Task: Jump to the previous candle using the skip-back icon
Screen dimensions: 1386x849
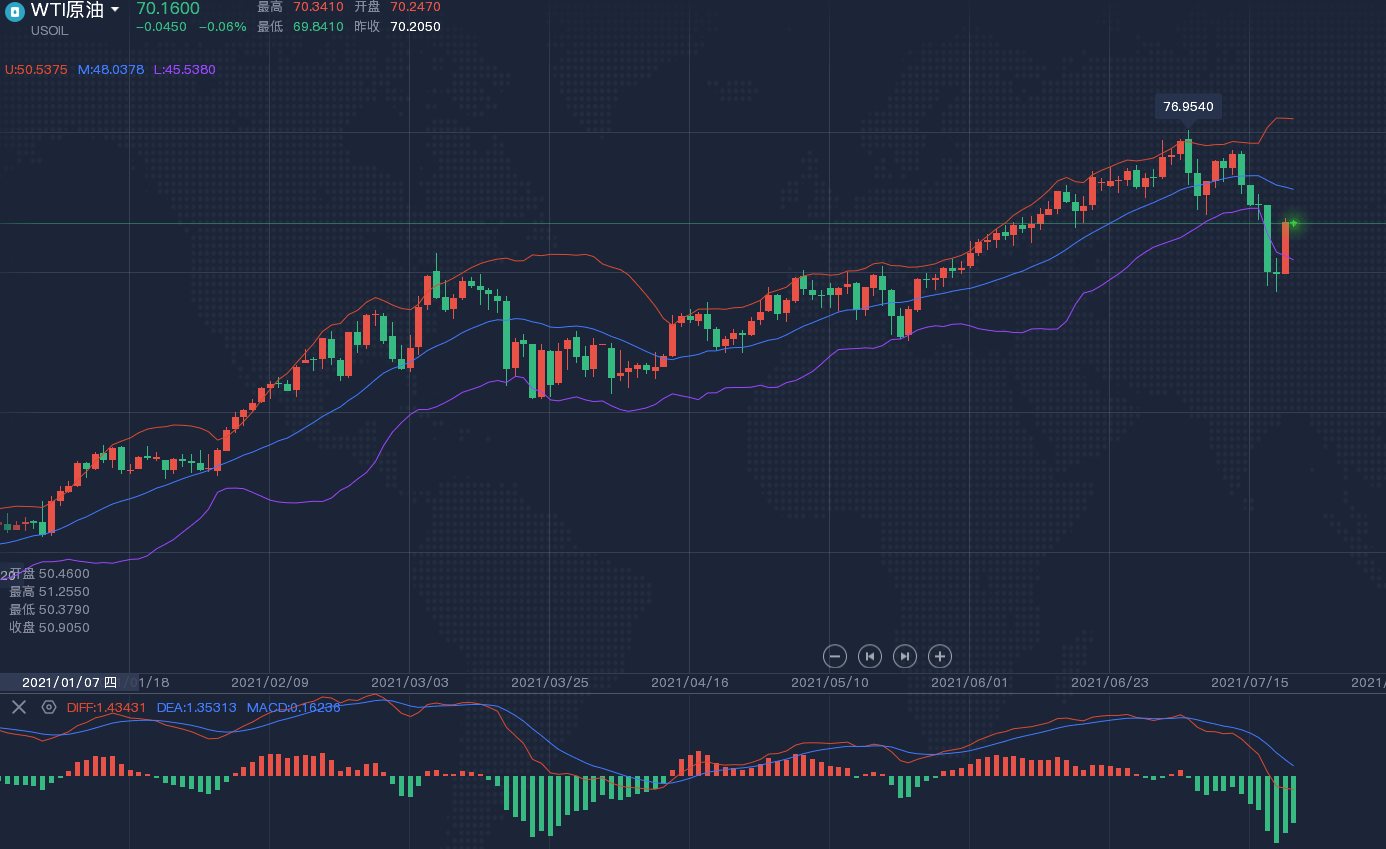Action: 870,656
